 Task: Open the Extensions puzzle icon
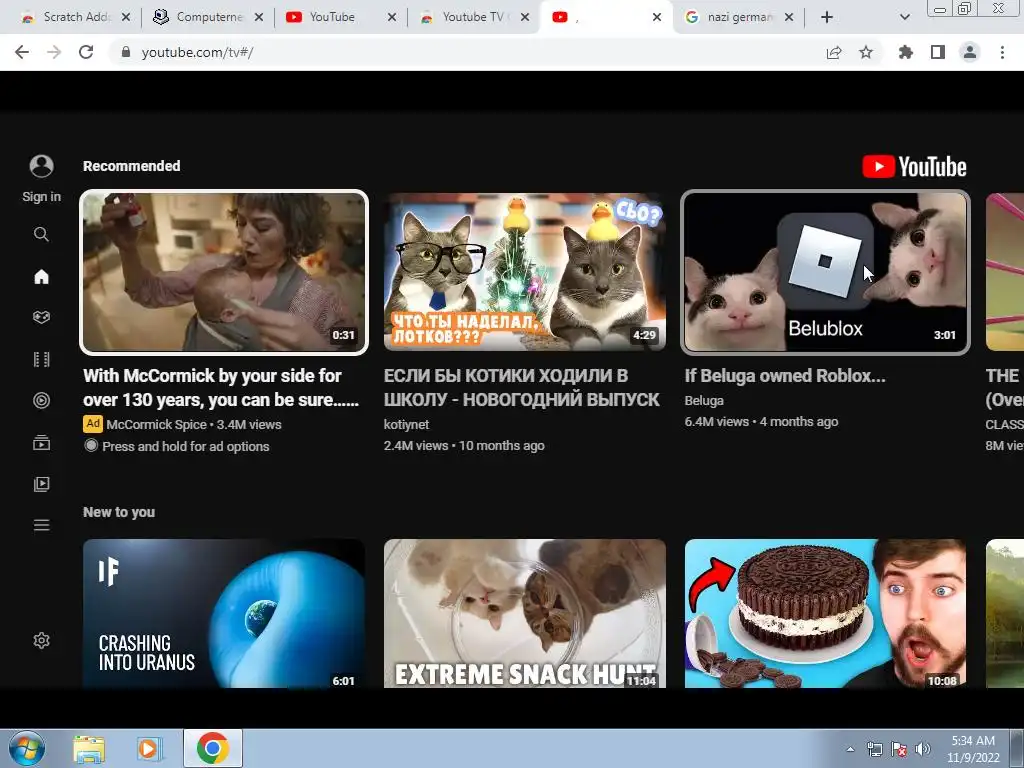click(906, 52)
